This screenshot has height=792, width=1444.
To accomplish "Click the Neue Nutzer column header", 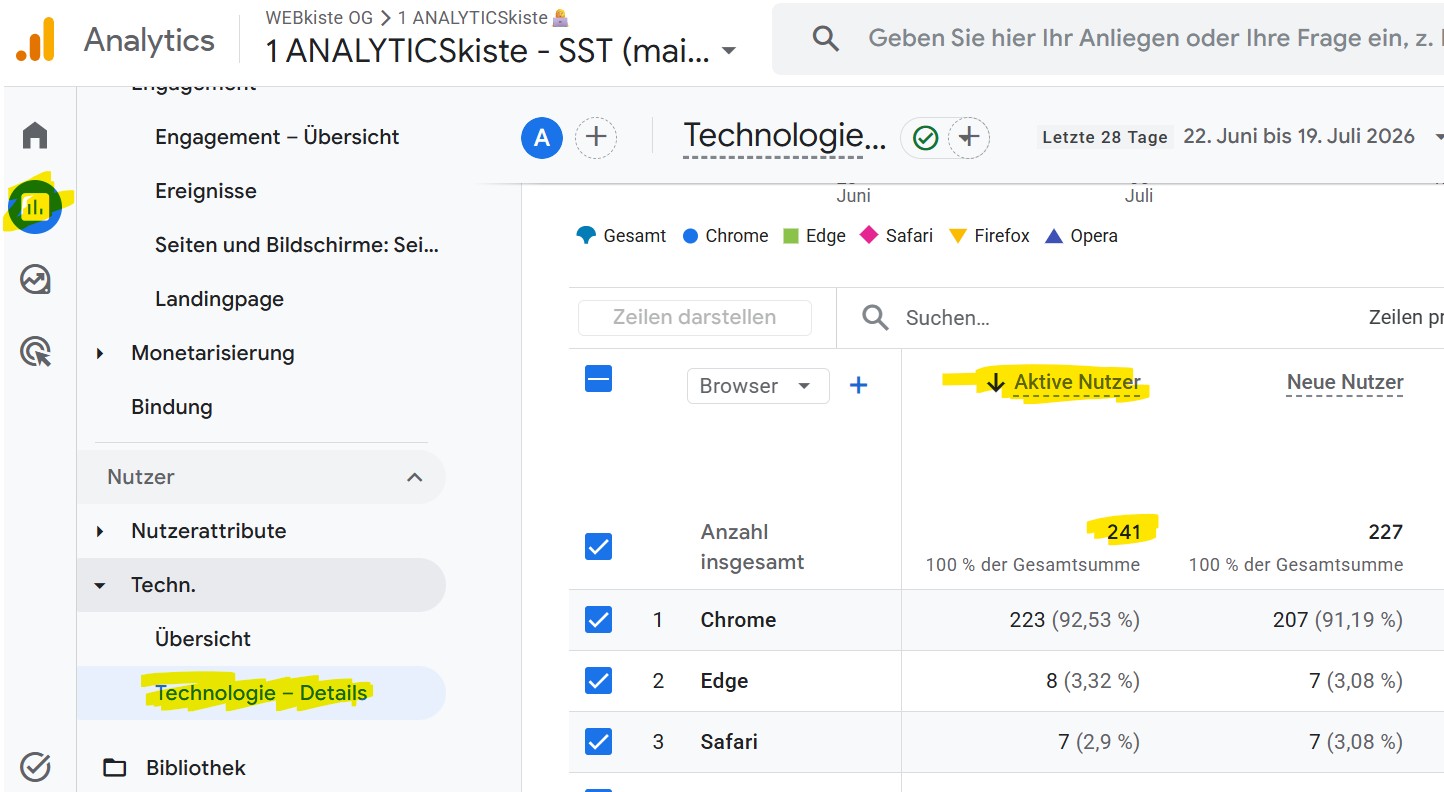I will click(1345, 382).
